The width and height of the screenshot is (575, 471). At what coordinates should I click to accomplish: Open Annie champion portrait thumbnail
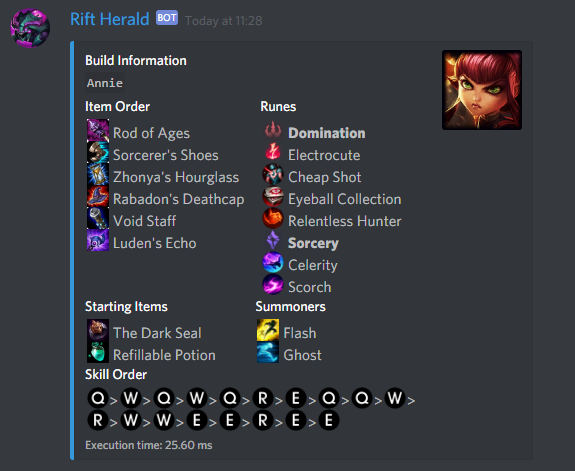[x=482, y=90]
